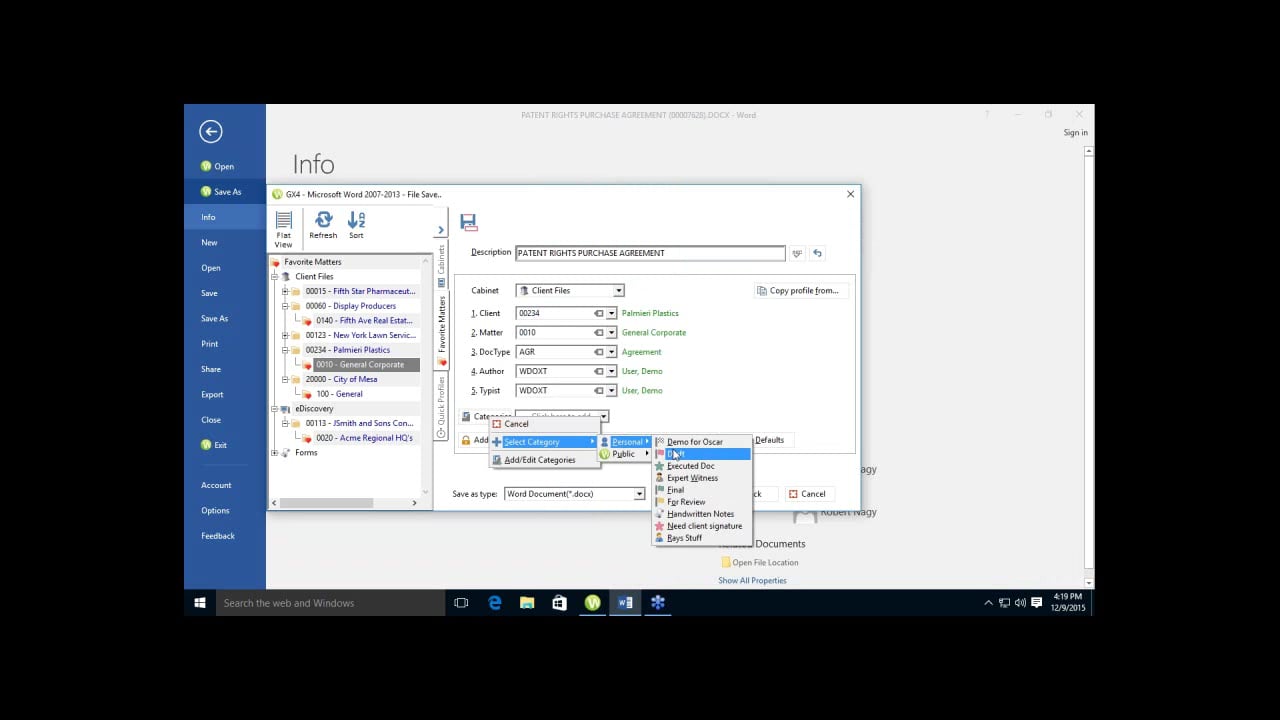Click the spell-check icon next to Description

[x=797, y=254]
